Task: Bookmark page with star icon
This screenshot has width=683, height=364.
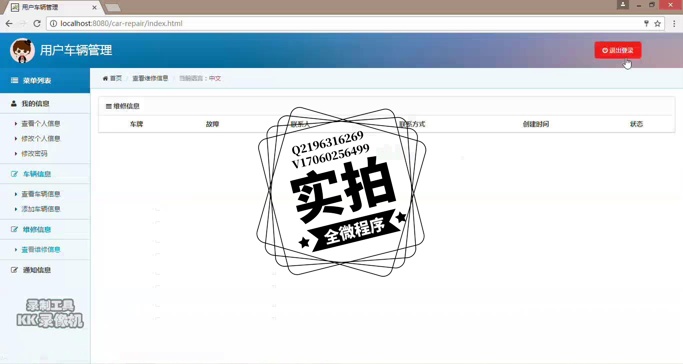Action: tap(657, 24)
